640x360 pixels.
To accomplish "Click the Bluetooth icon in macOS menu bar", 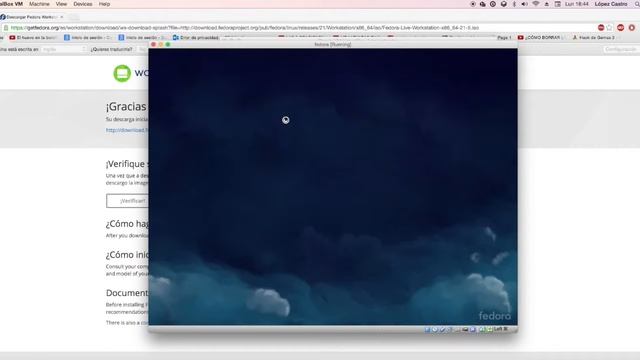I will [x=514, y=4].
